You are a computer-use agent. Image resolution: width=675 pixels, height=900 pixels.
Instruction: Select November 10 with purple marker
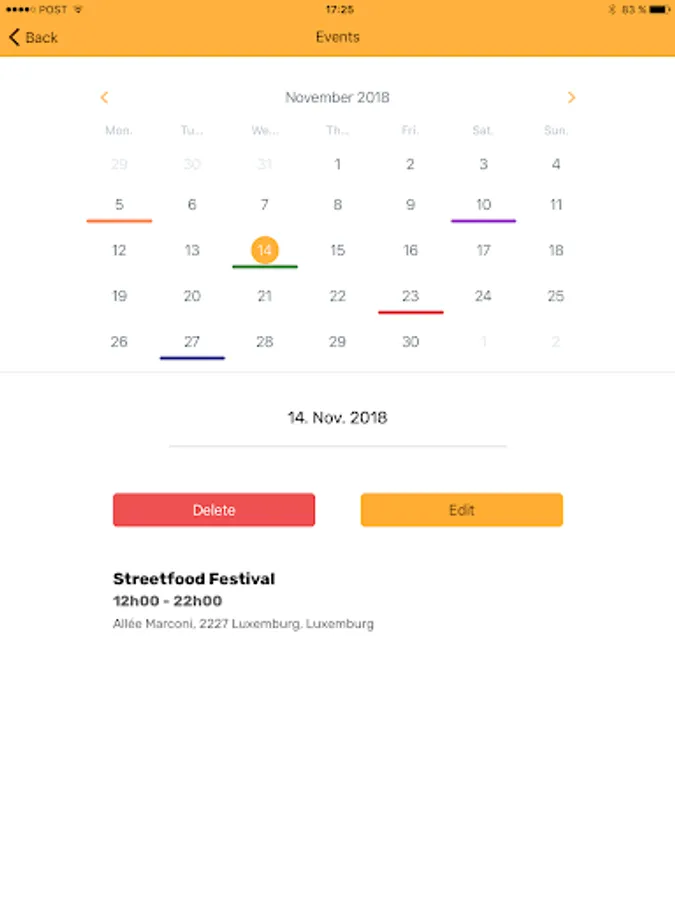click(483, 205)
